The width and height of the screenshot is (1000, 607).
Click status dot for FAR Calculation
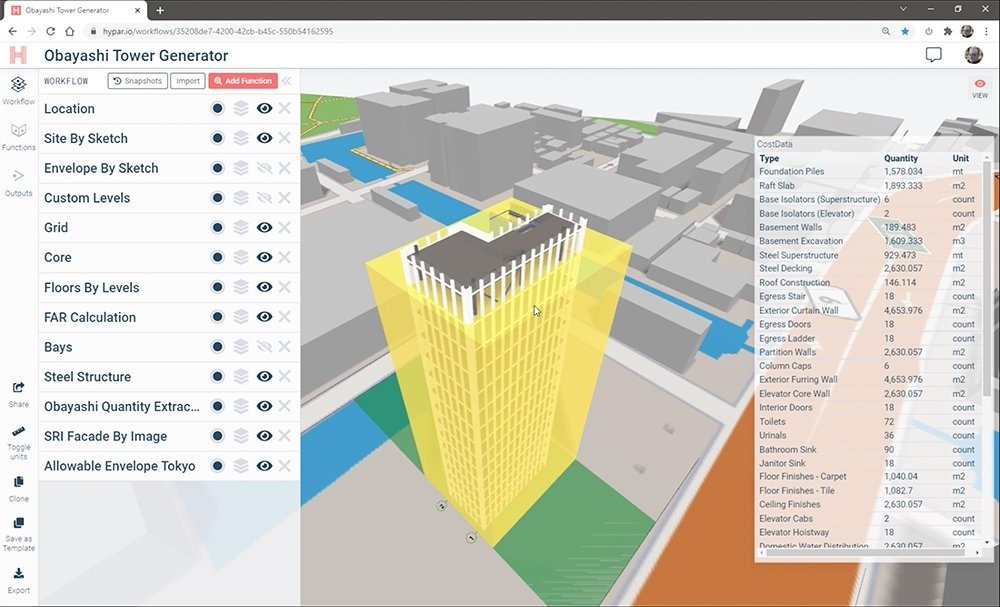(x=217, y=317)
